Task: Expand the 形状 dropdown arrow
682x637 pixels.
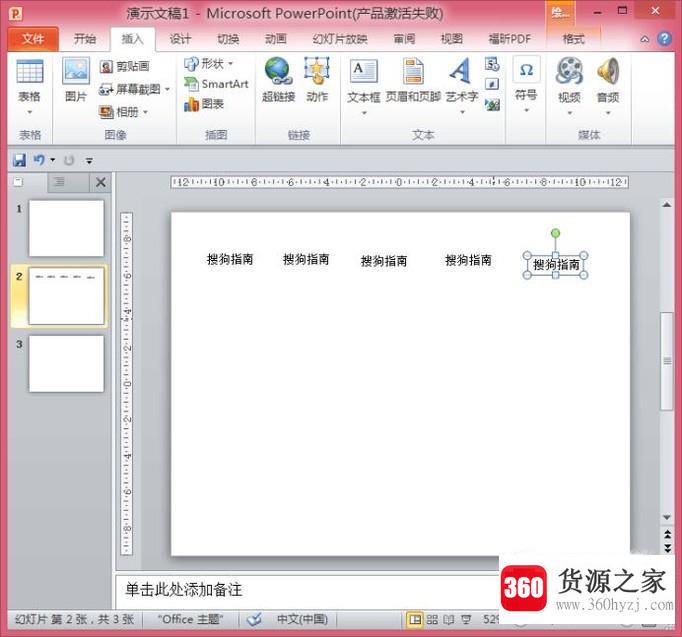Action: click(231, 64)
